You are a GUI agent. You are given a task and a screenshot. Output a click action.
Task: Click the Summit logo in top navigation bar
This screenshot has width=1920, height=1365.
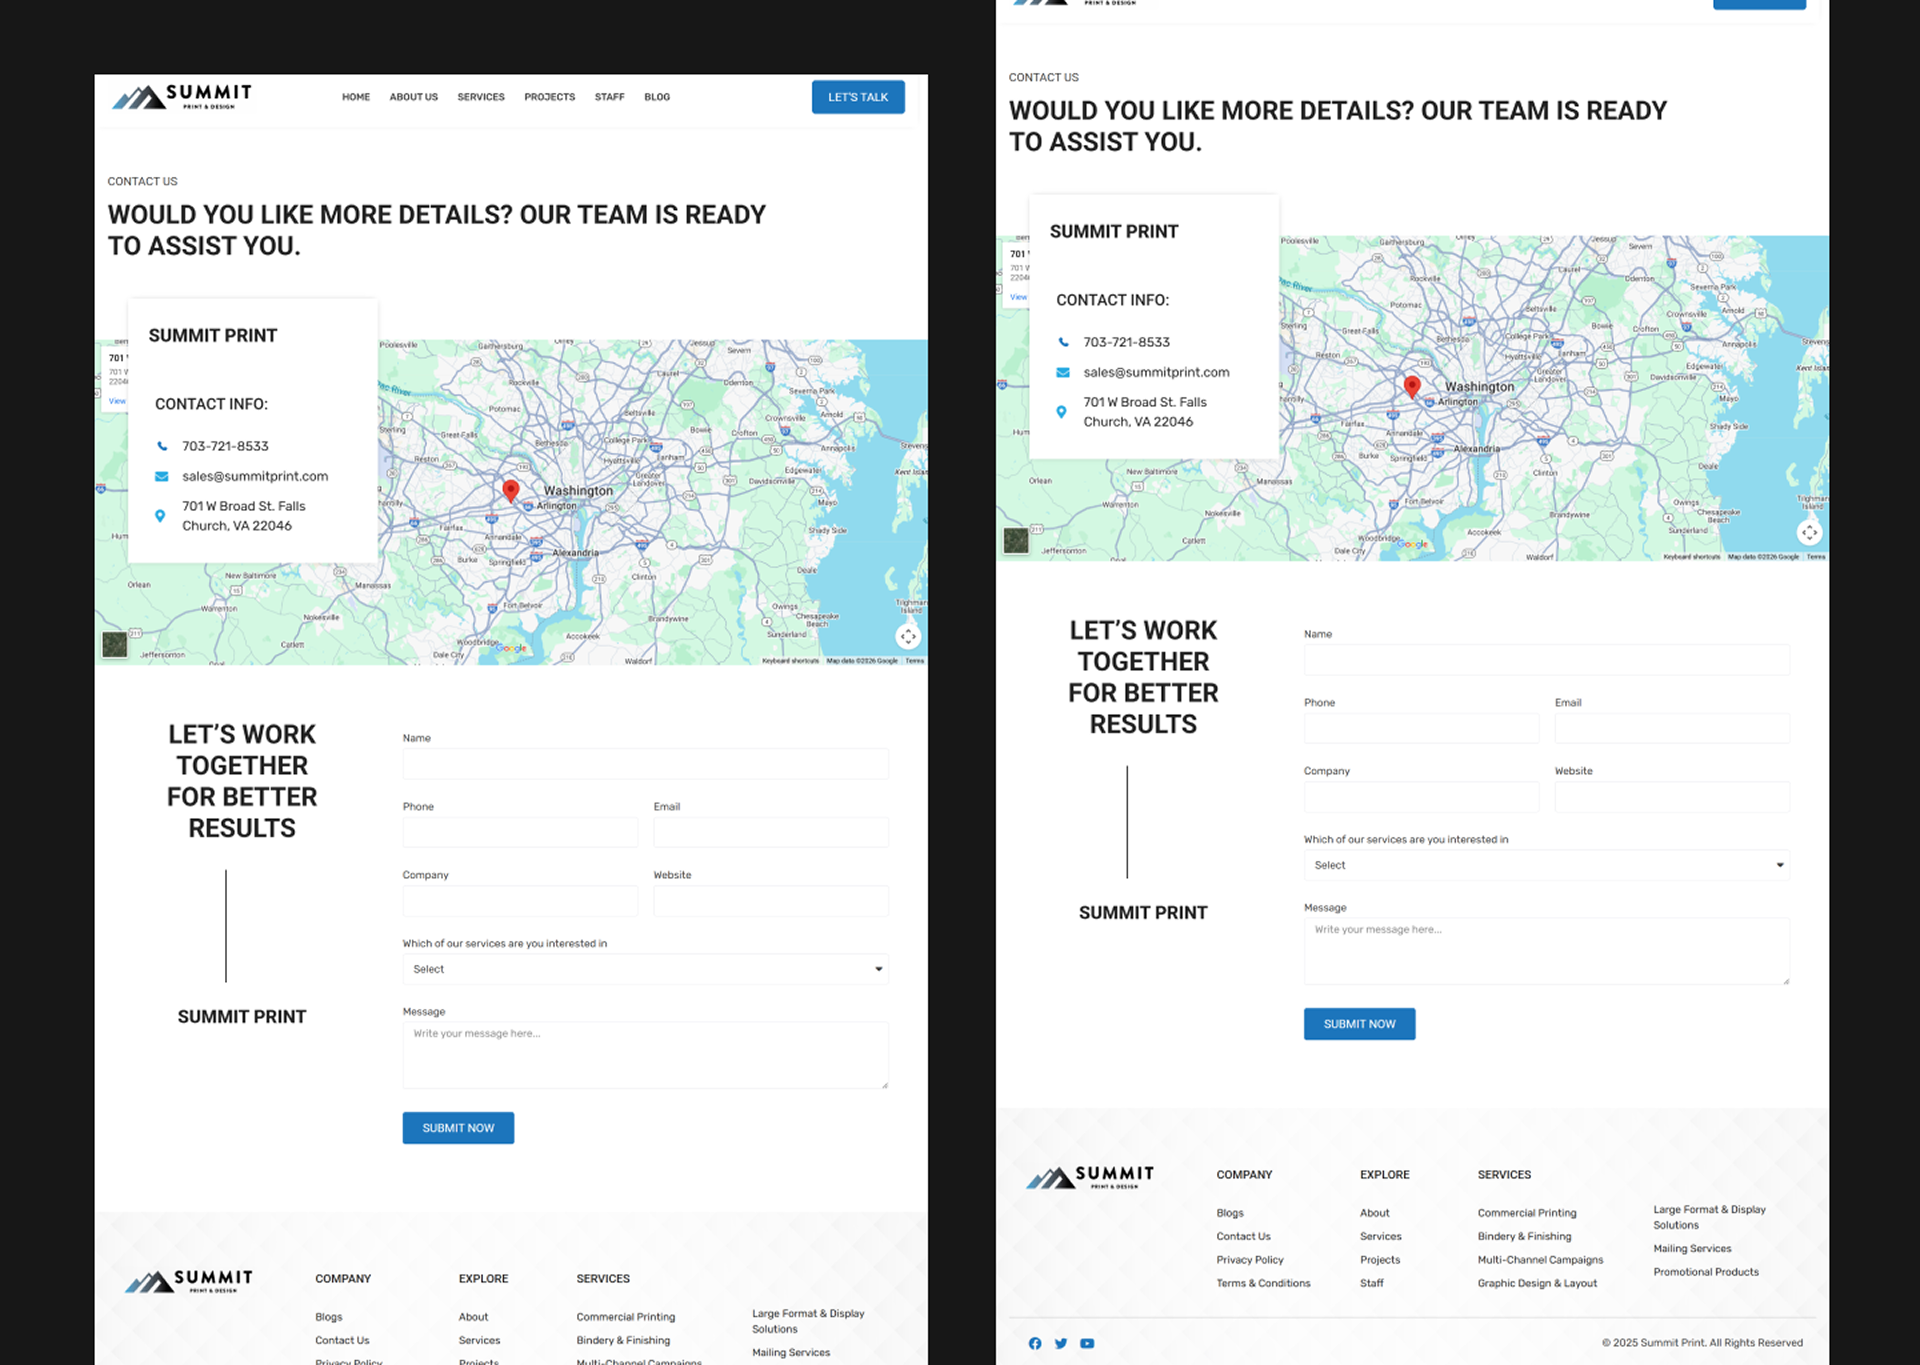pos(182,97)
